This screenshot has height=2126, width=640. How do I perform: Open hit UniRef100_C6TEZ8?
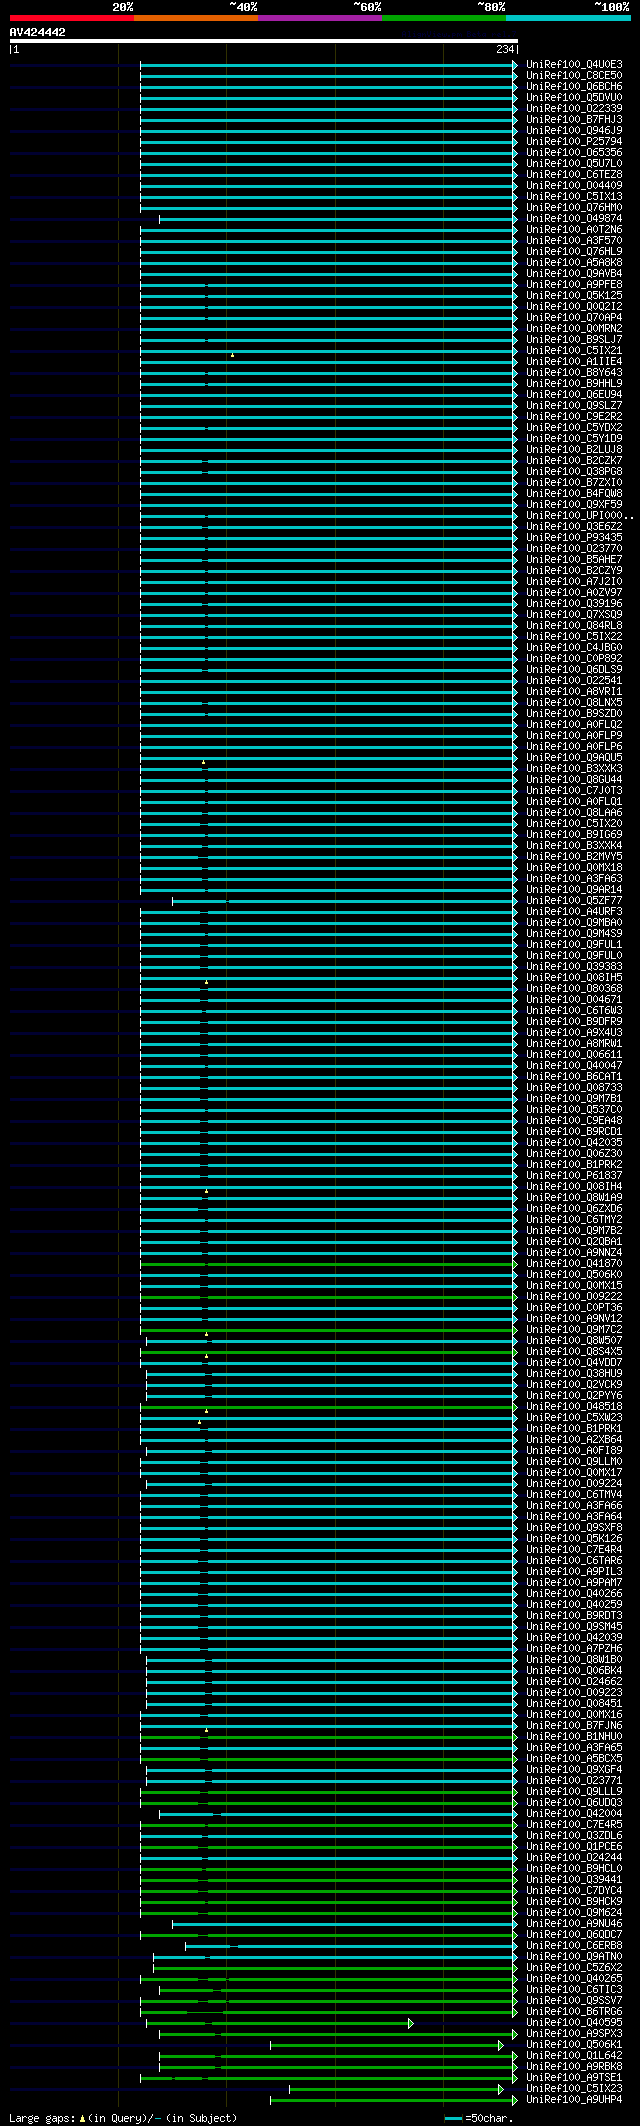point(574,174)
